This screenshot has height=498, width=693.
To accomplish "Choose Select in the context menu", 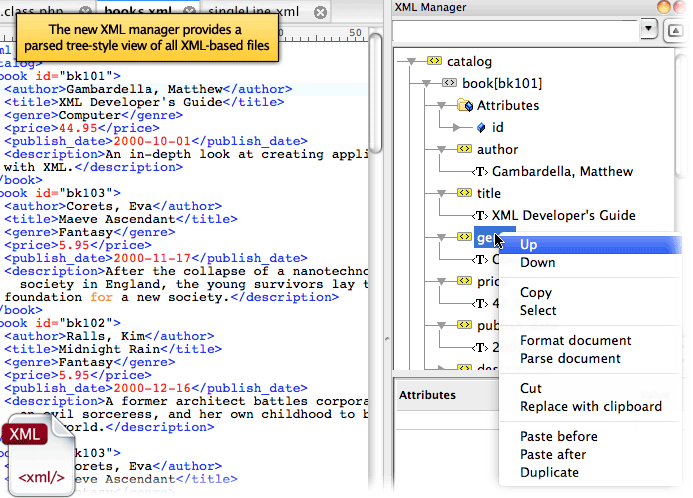I will pyautogui.click(x=590, y=310).
